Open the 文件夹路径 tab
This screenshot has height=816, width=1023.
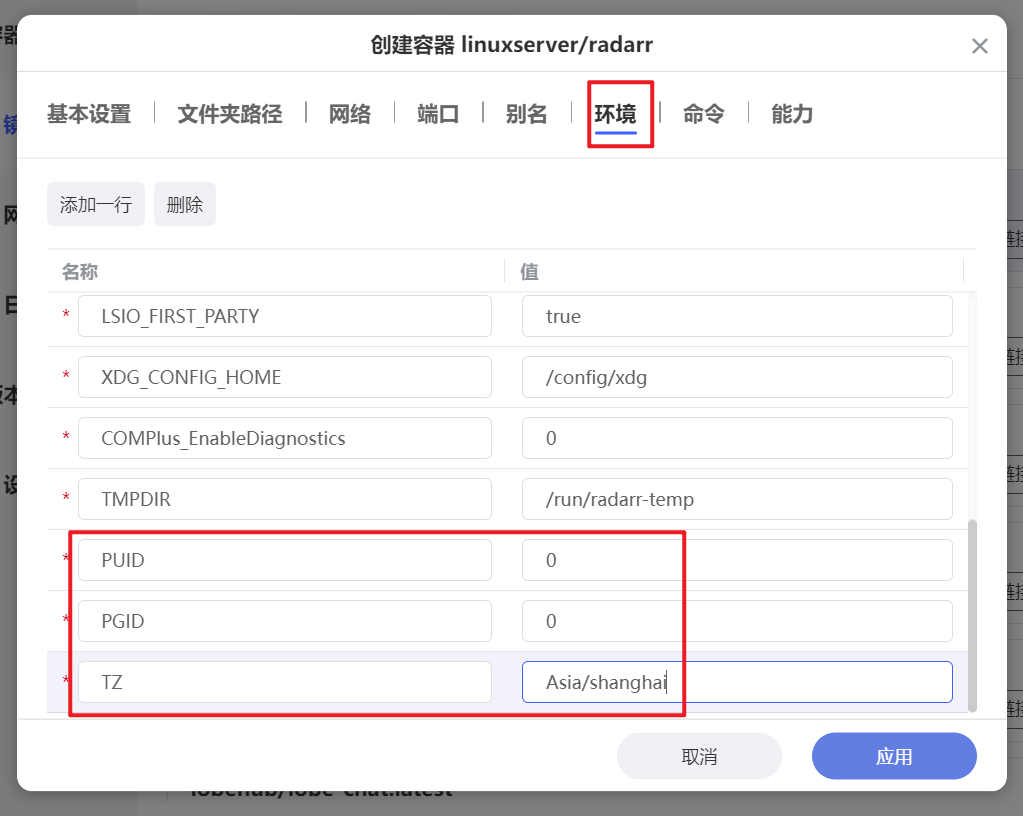pos(230,113)
